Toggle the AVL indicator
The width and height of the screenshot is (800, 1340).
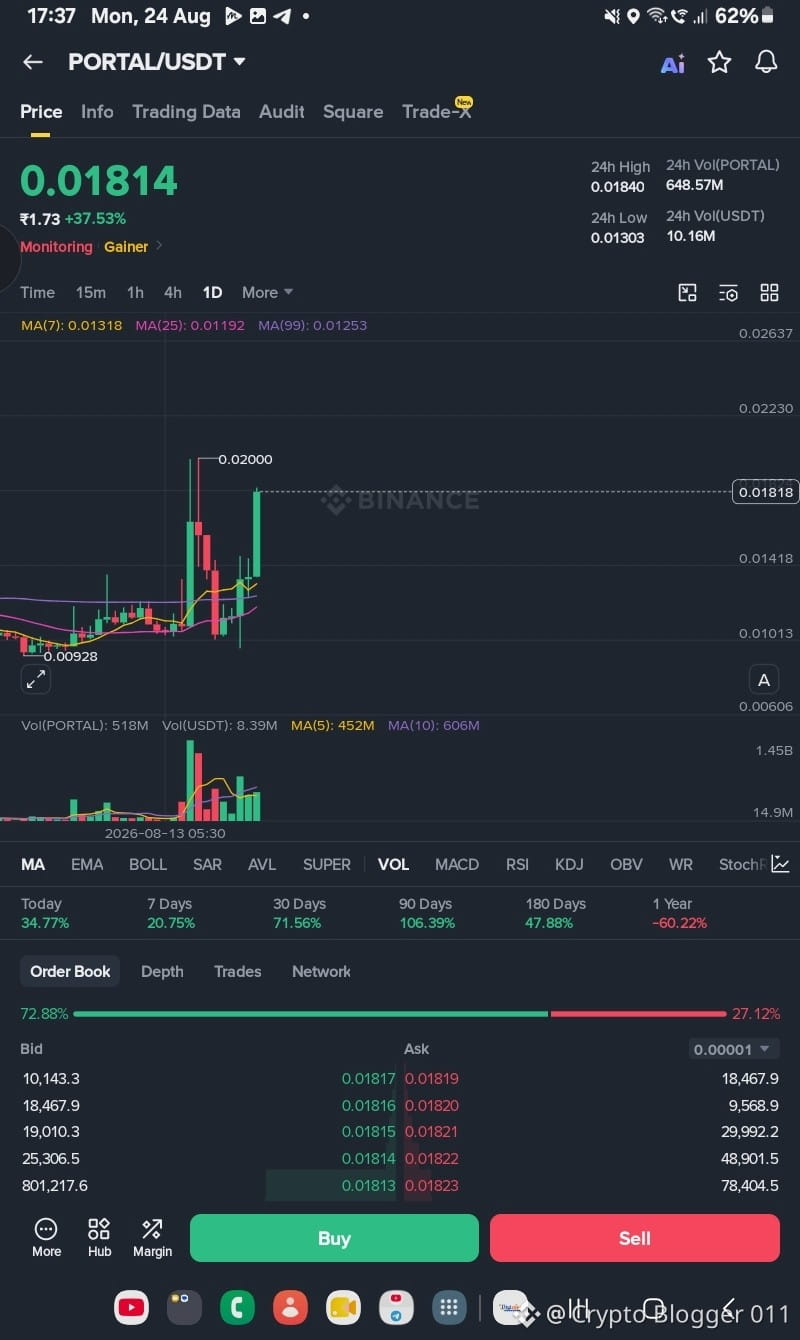tap(262, 864)
